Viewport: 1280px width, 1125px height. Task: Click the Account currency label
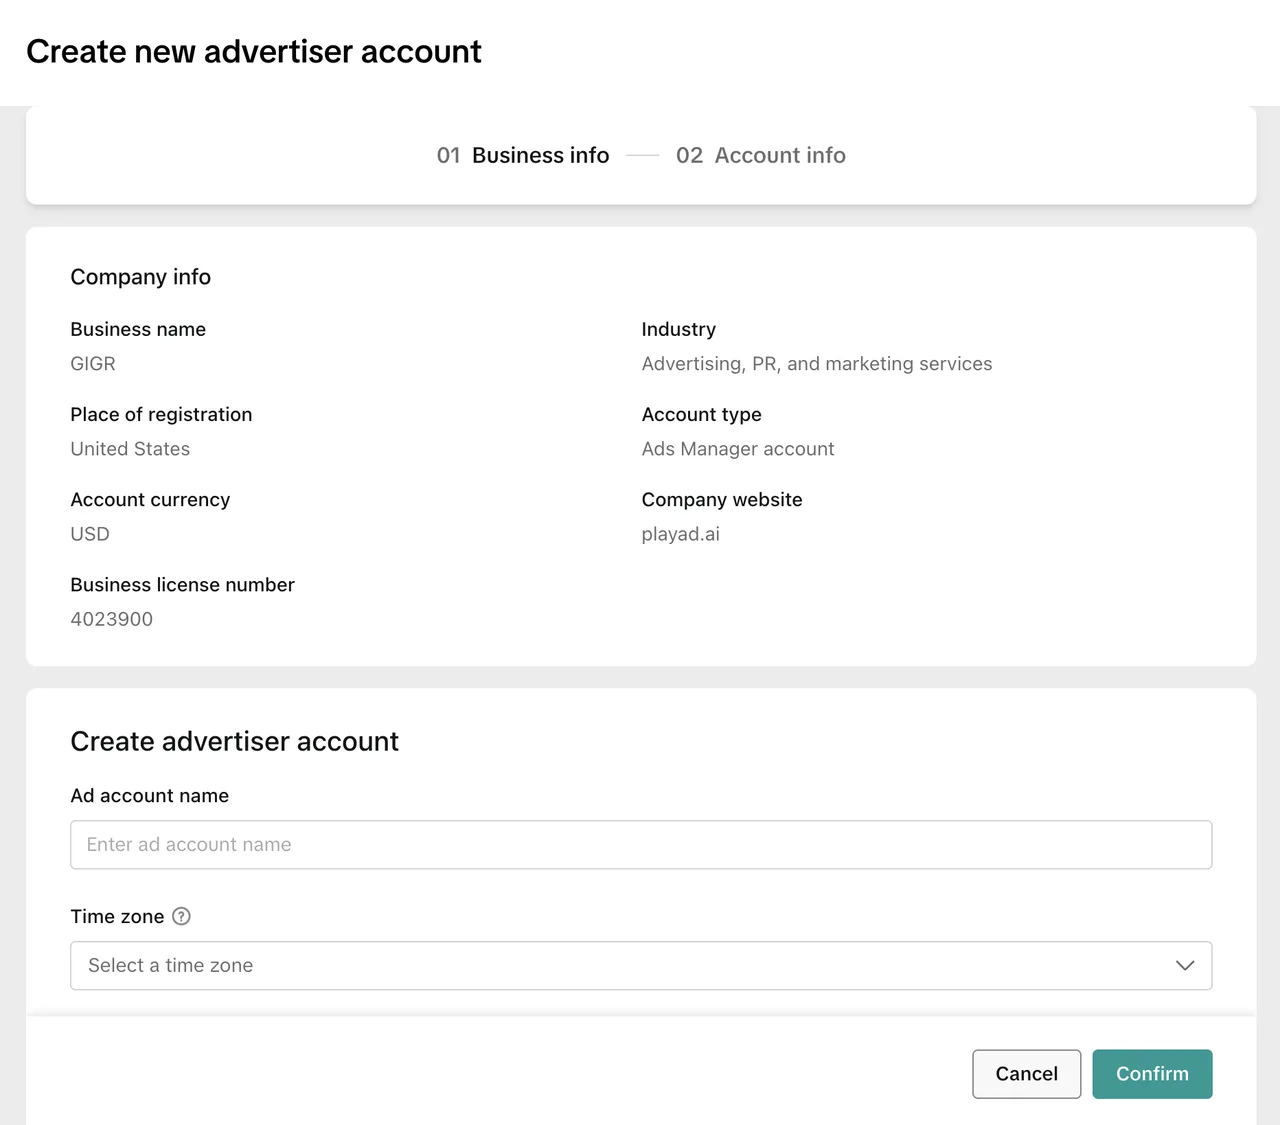[x=150, y=500]
